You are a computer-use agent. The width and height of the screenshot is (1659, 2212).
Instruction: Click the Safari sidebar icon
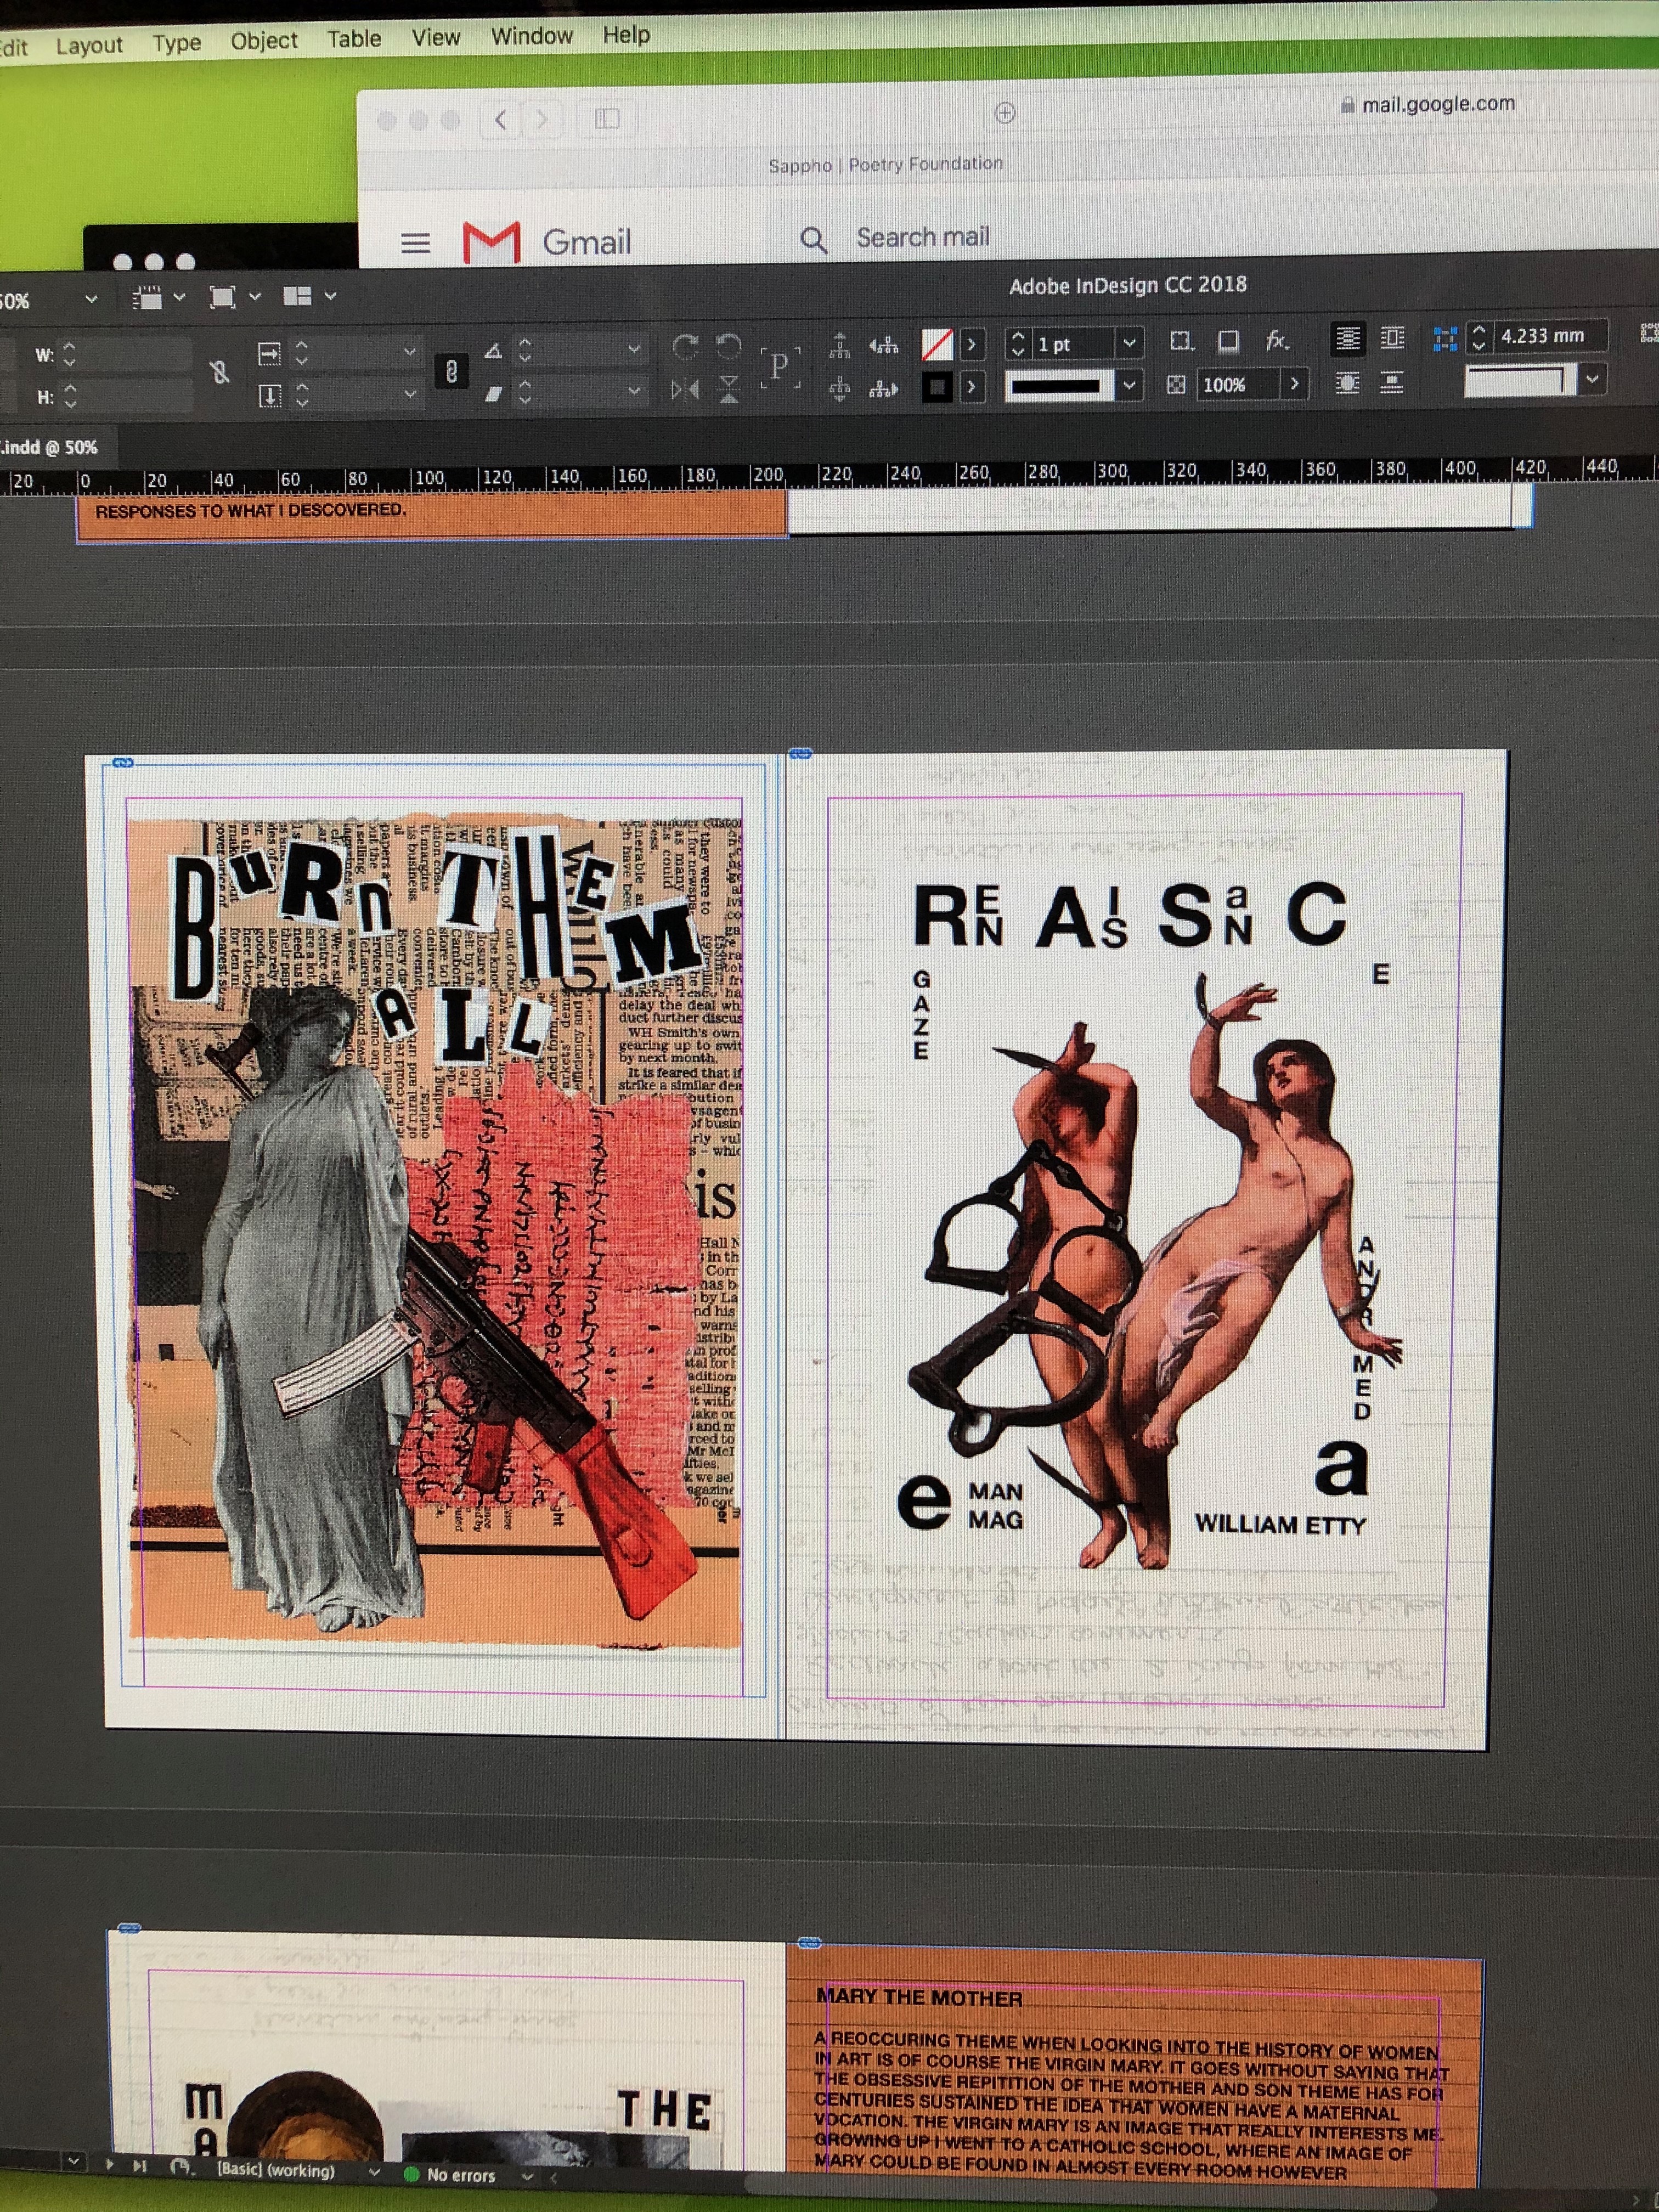[607, 119]
